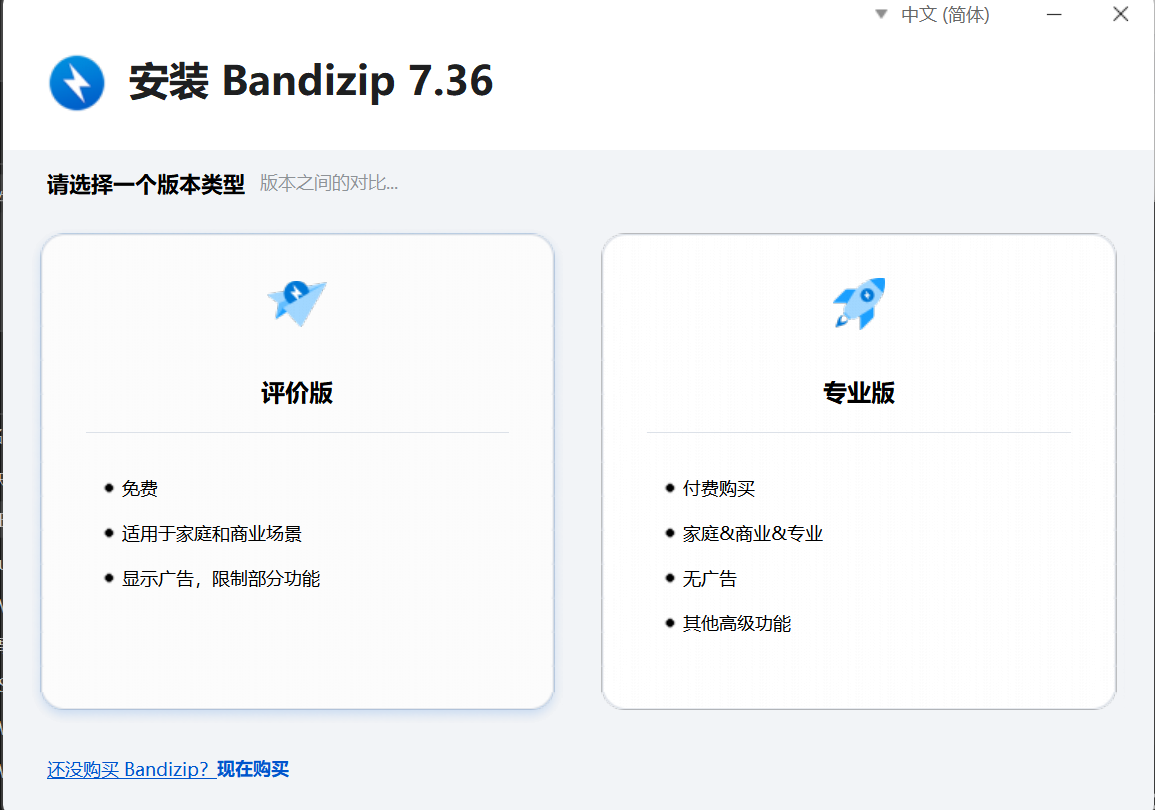Close the Bandizip installer window
This screenshot has height=810, width=1155.
[1121, 14]
